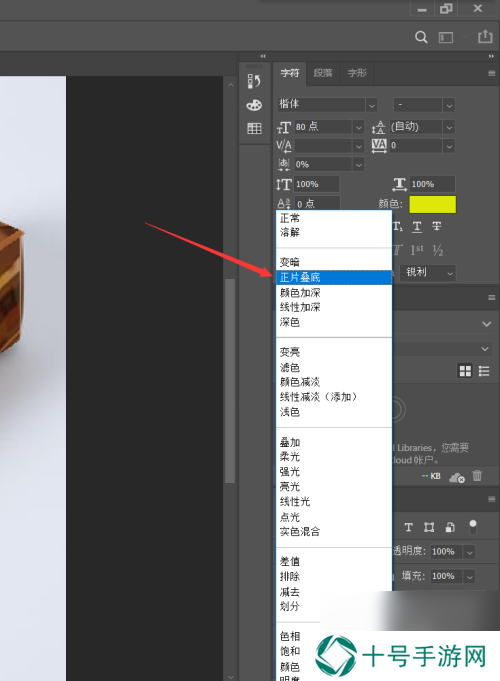Screen dimensions: 500x681
Task: Open Character panel flyout menu
Action: (x=491, y=73)
